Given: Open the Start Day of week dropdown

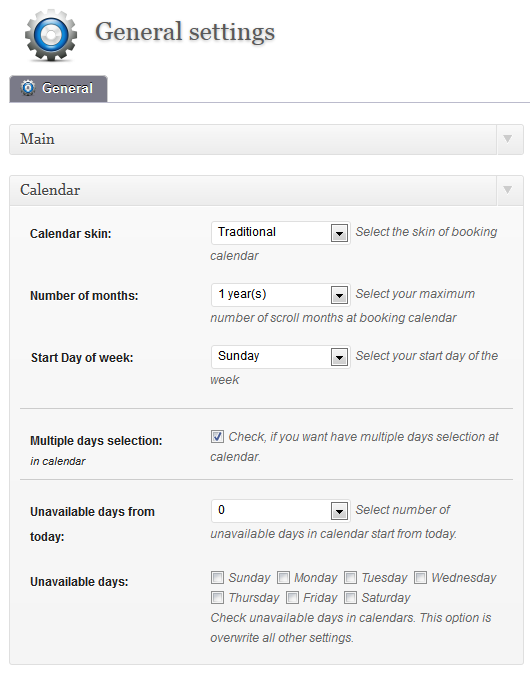Looking at the screenshot, I should click(x=280, y=357).
